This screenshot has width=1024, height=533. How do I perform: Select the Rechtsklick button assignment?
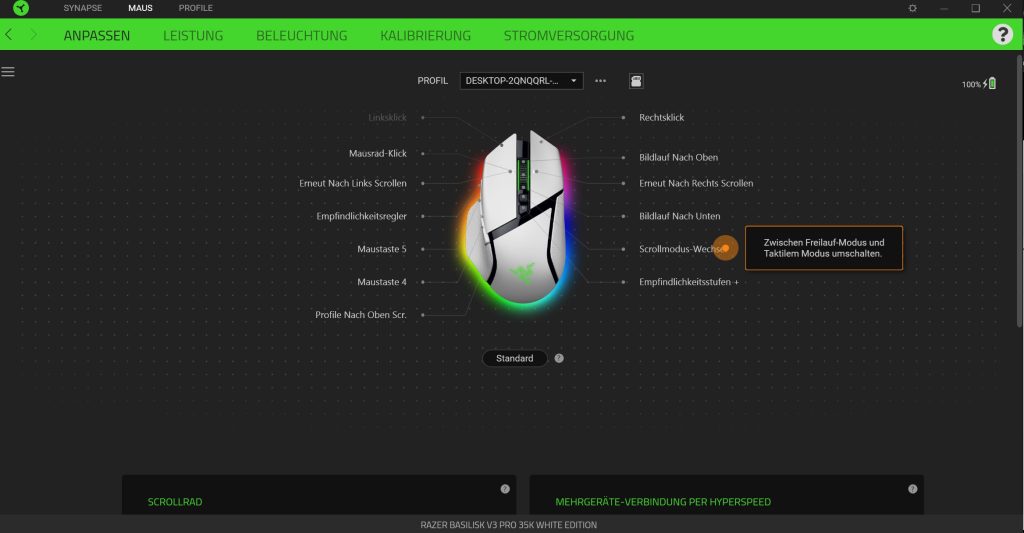coord(662,118)
